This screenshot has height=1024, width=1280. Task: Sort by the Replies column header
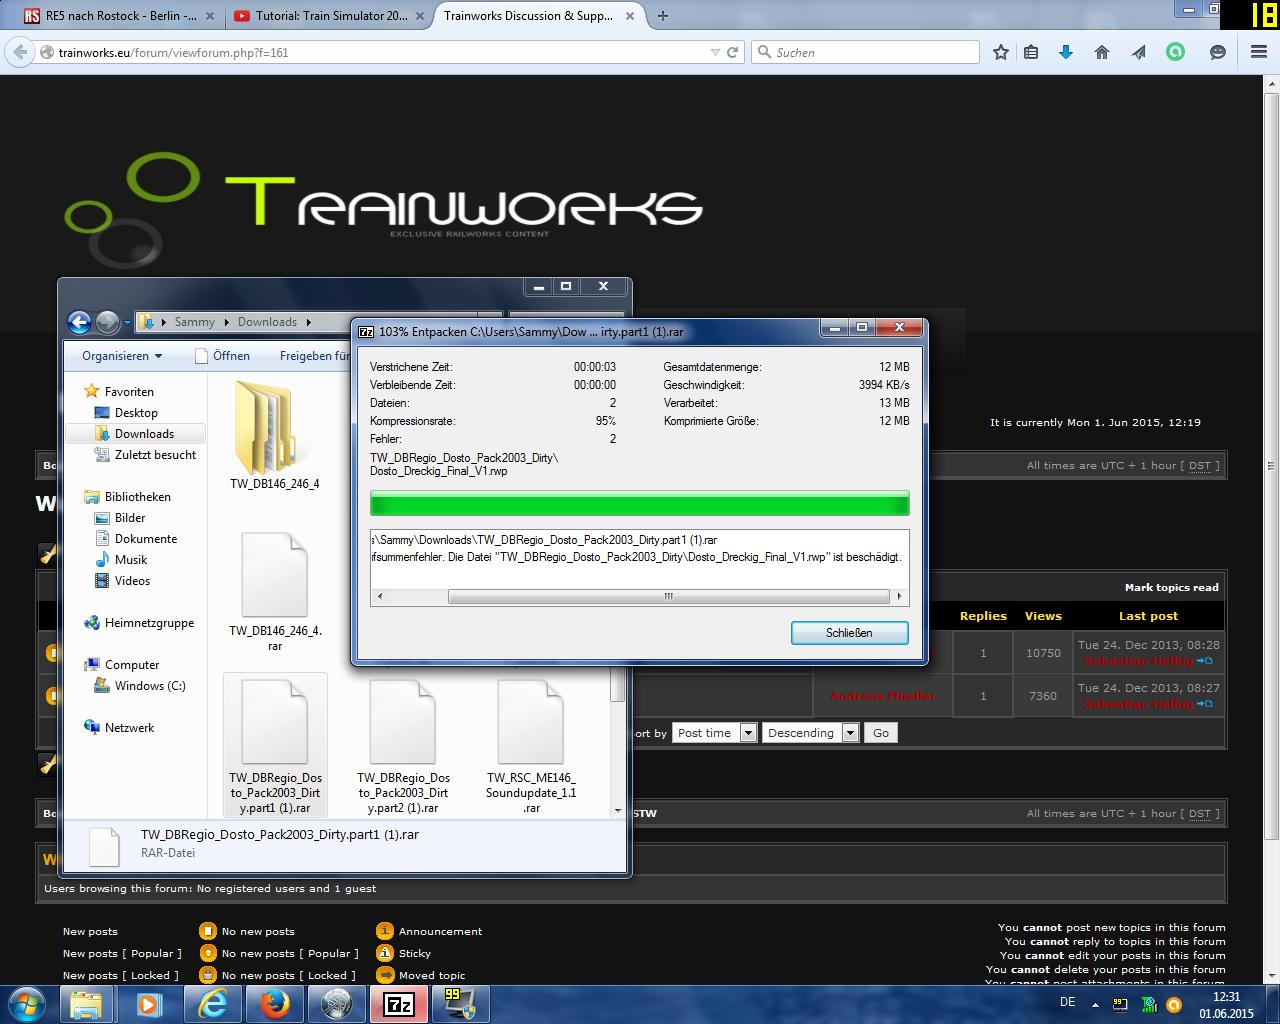click(983, 616)
